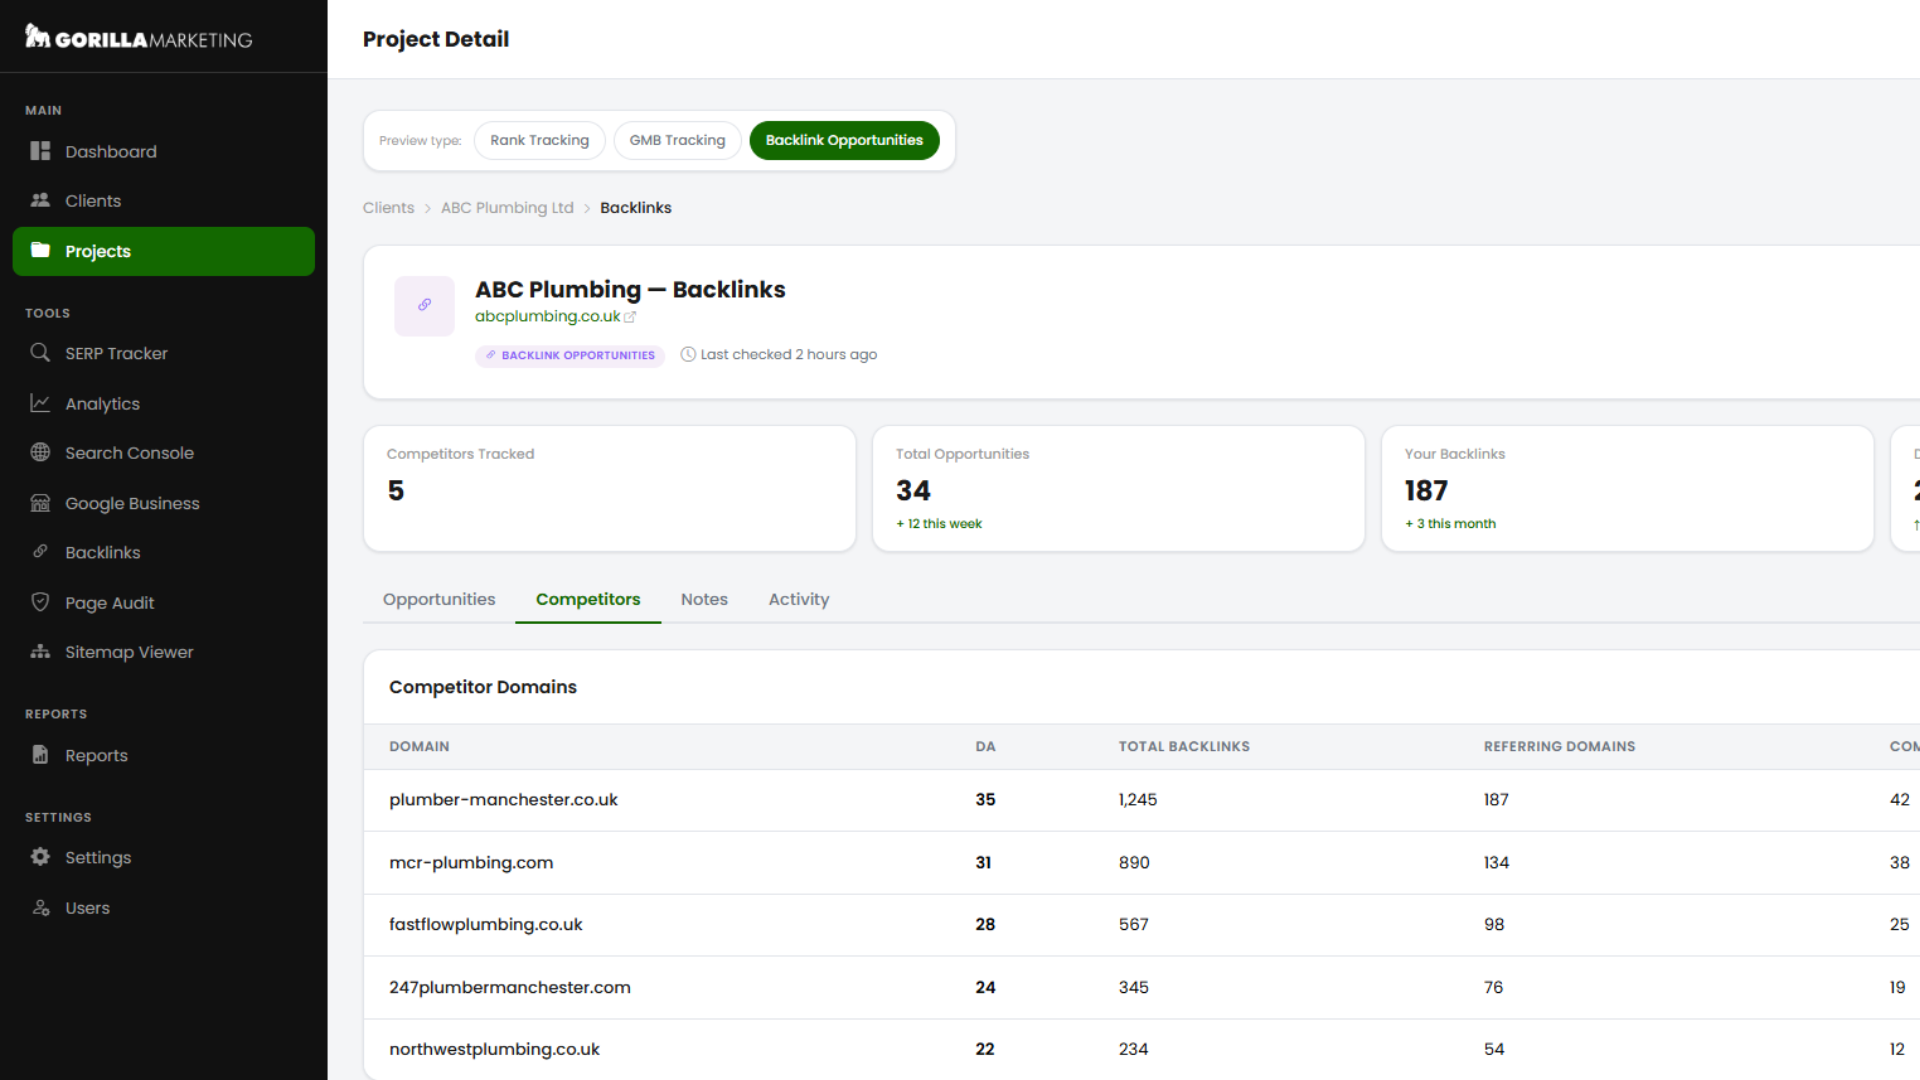1920x1080 pixels.
Task: Click Clients breadcrumb link
Action: click(x=388, y=207)
